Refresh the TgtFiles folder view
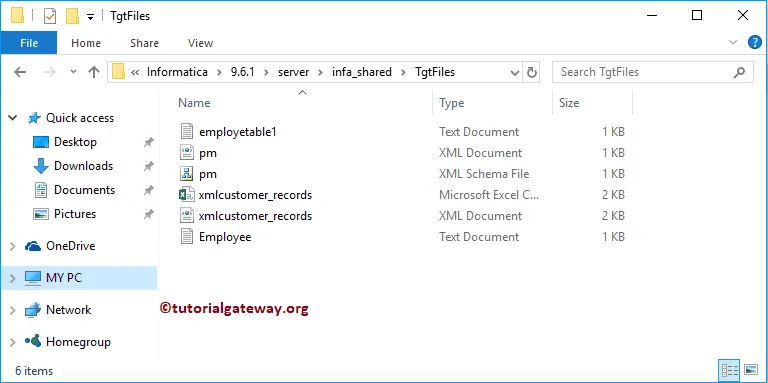768x383 pixels. coord(531,72)
